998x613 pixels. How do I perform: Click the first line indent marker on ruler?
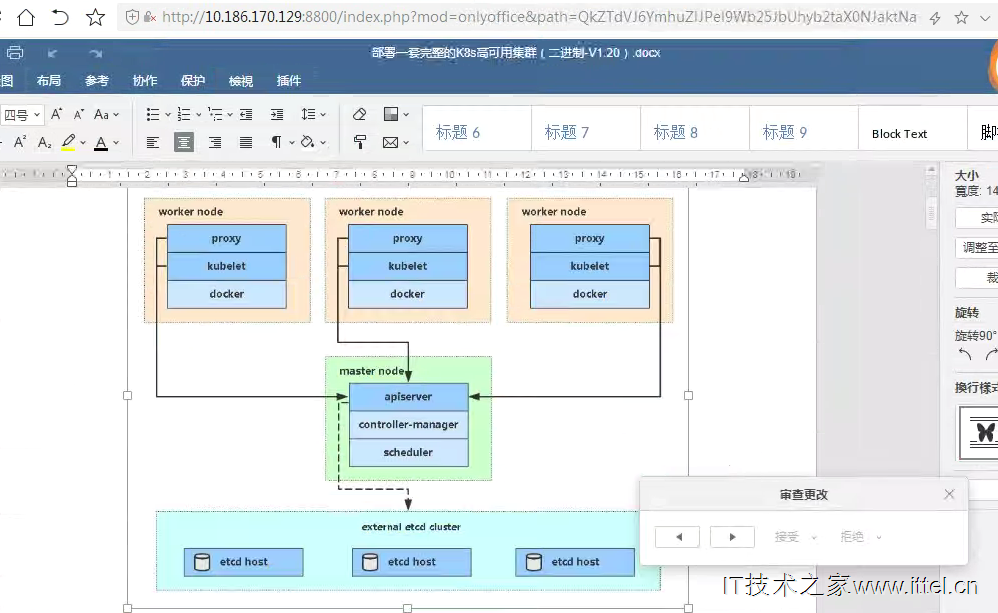tap(72, 170)
